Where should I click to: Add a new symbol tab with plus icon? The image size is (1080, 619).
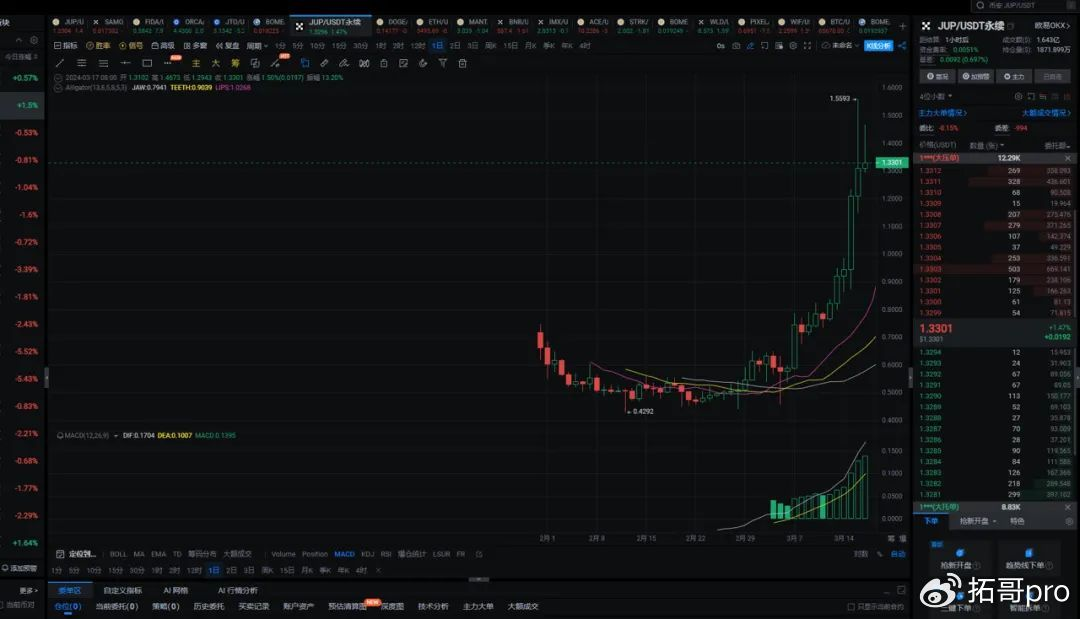click(902, 26)
